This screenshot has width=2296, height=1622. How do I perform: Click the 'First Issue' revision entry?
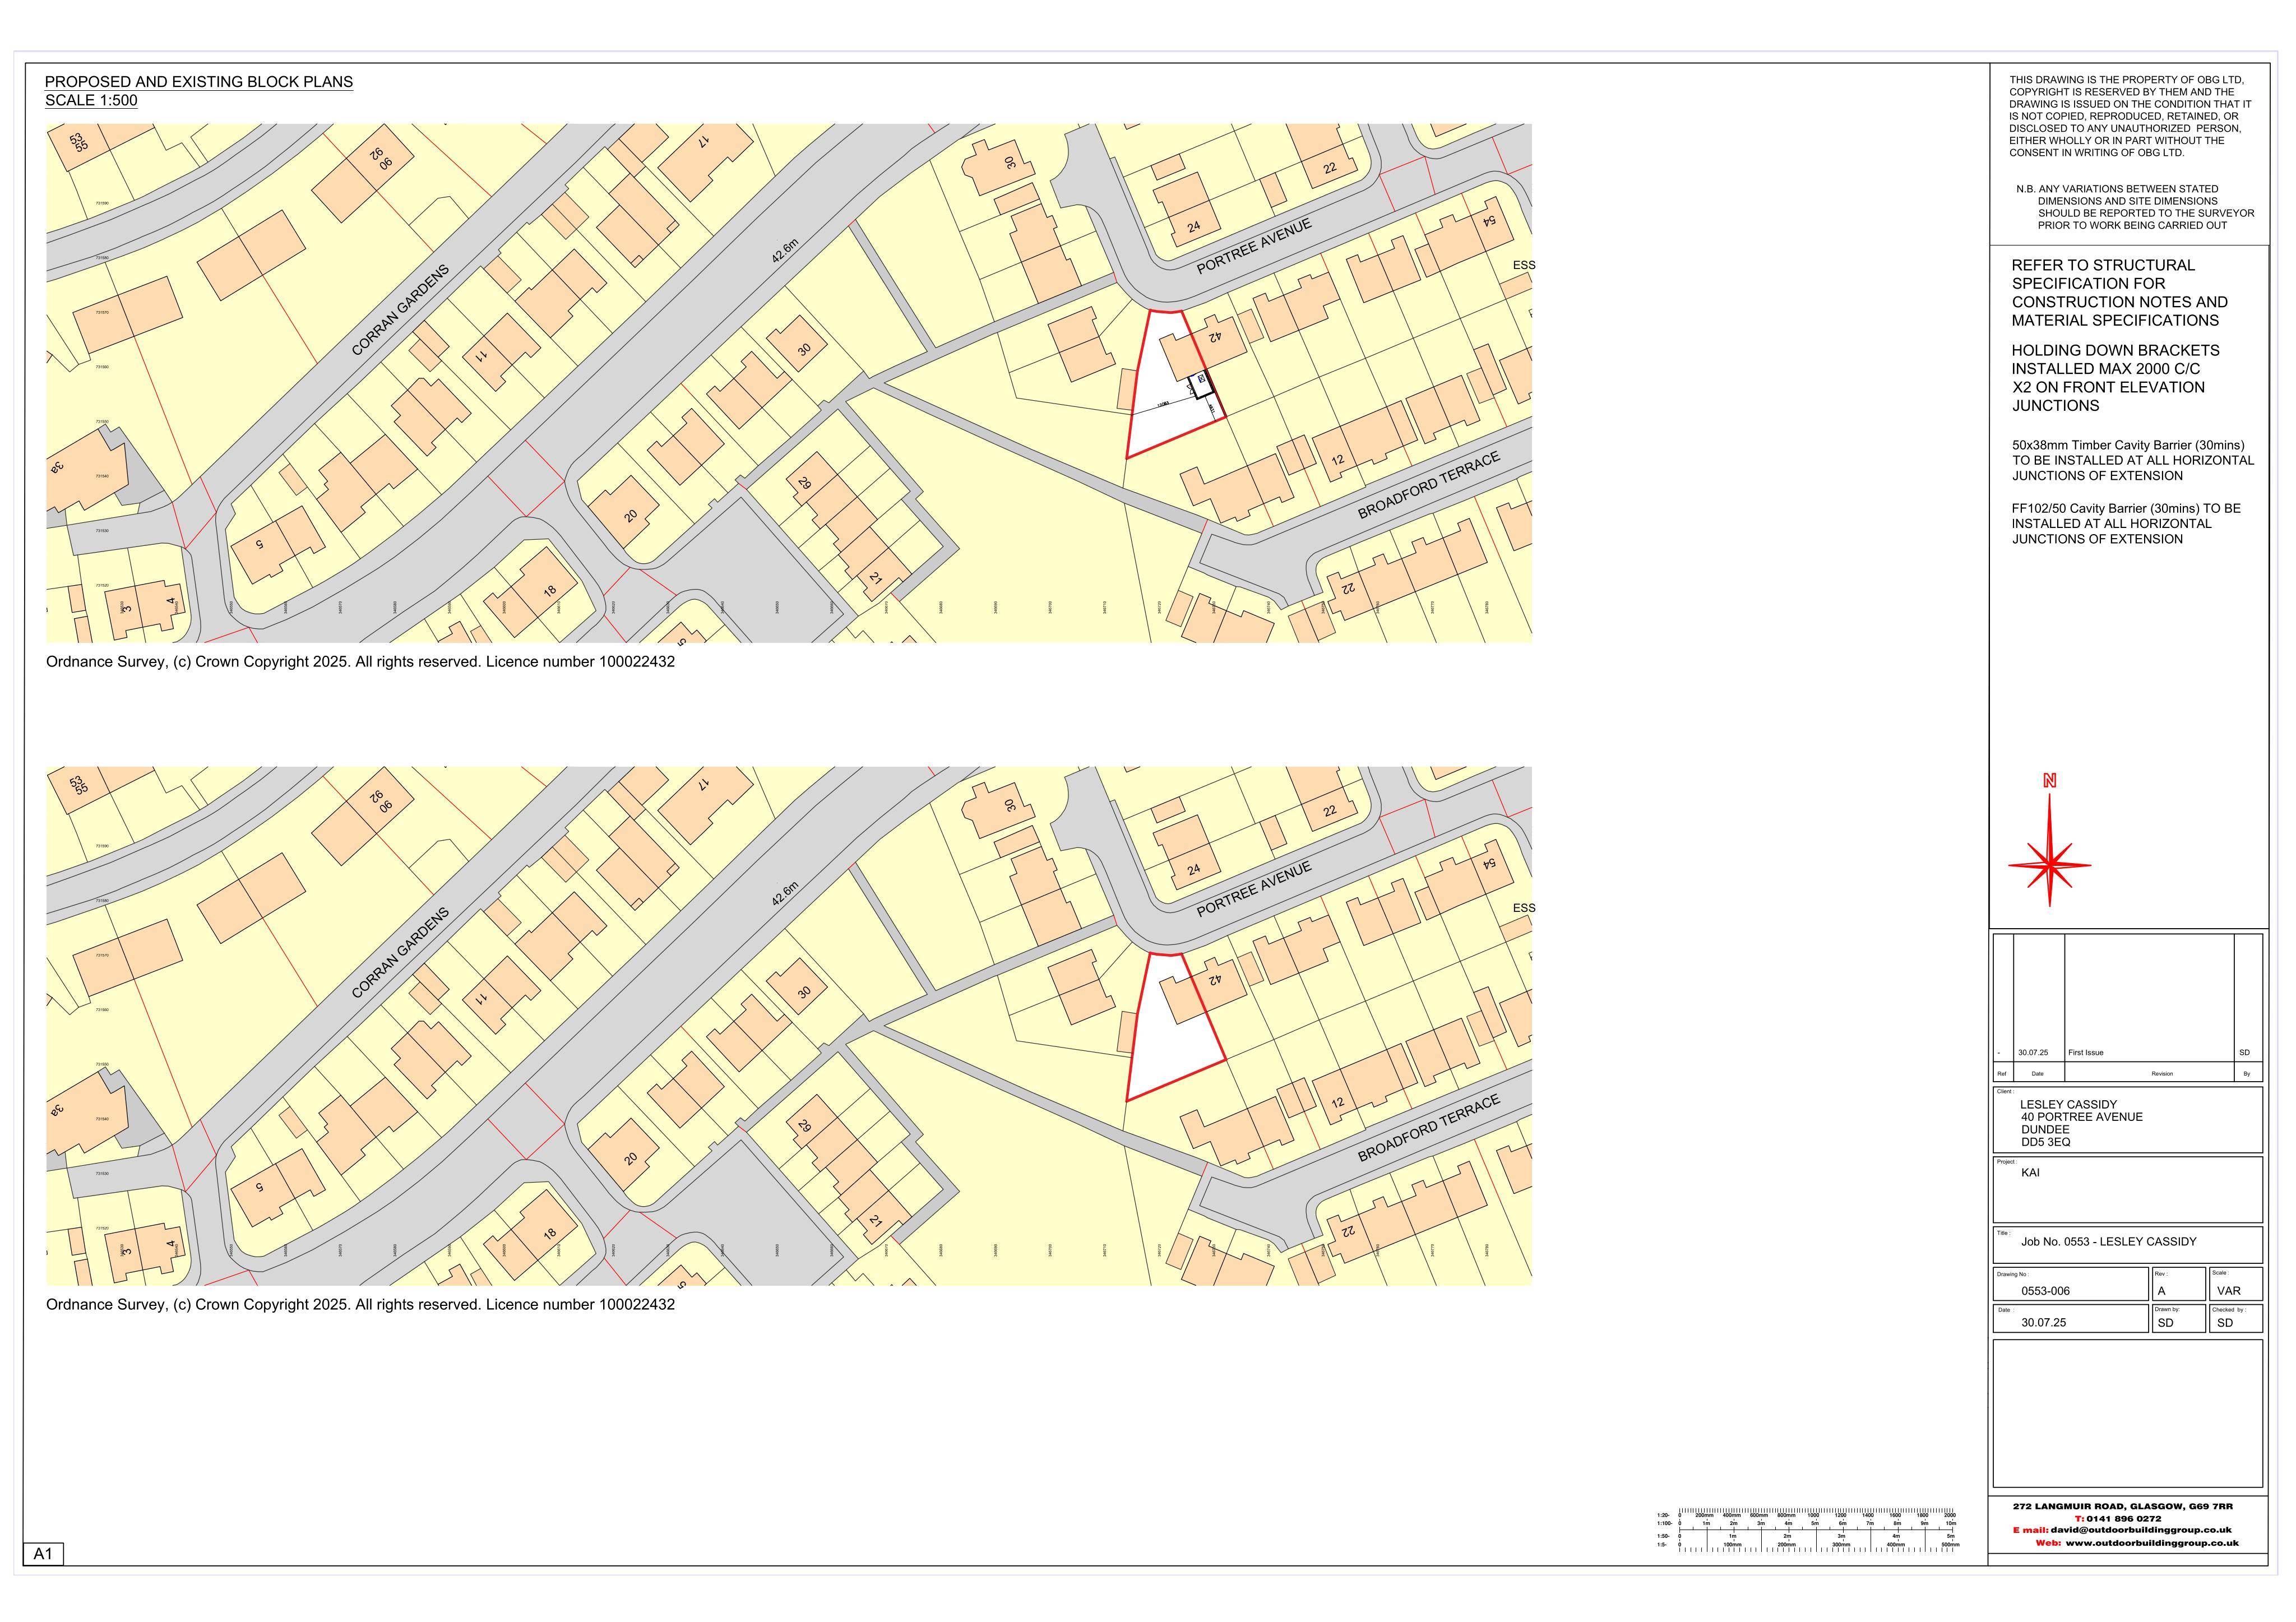(x=2085, y=1053)
